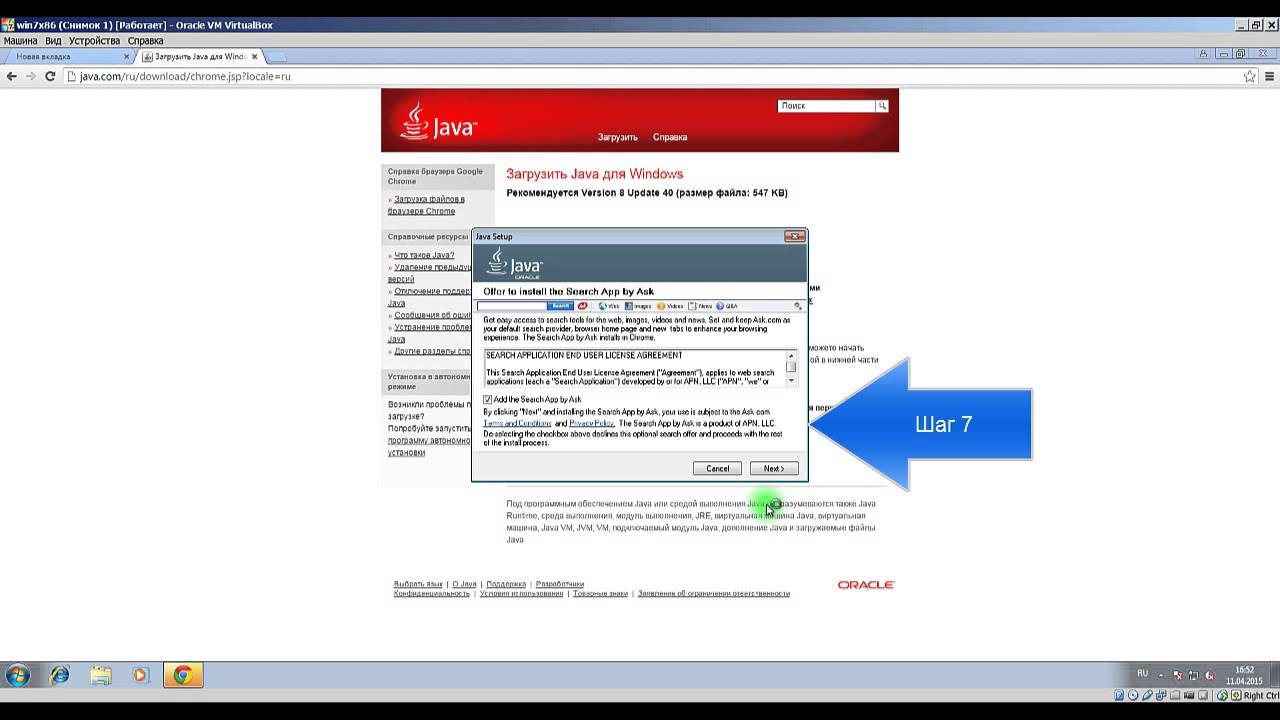This screenshot has width=1280, height=720.
Task: Open the Выбрать язык footer link
Action: coord(418,584)
